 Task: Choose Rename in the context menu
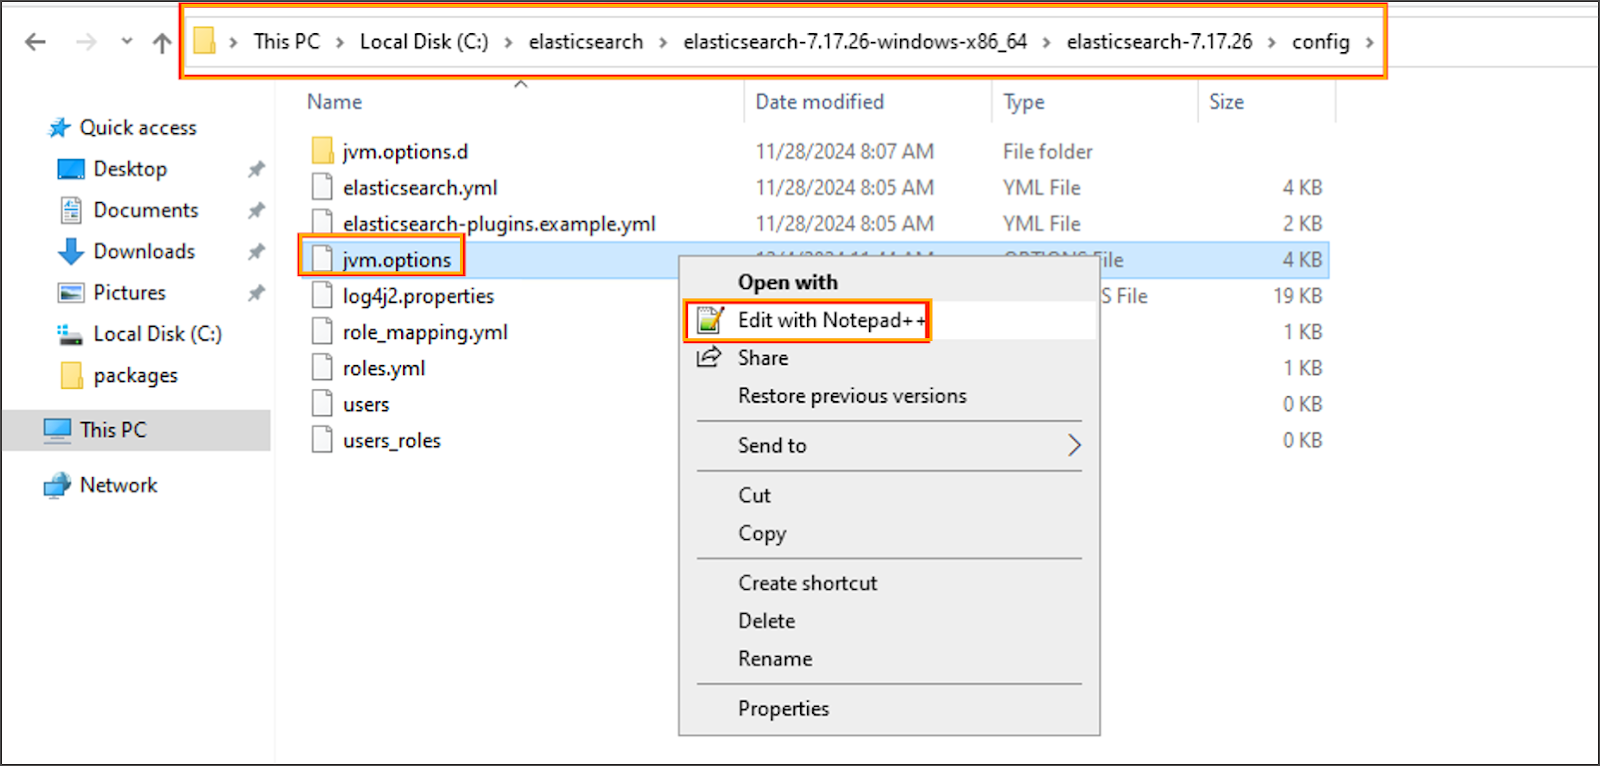click(775, 659)
